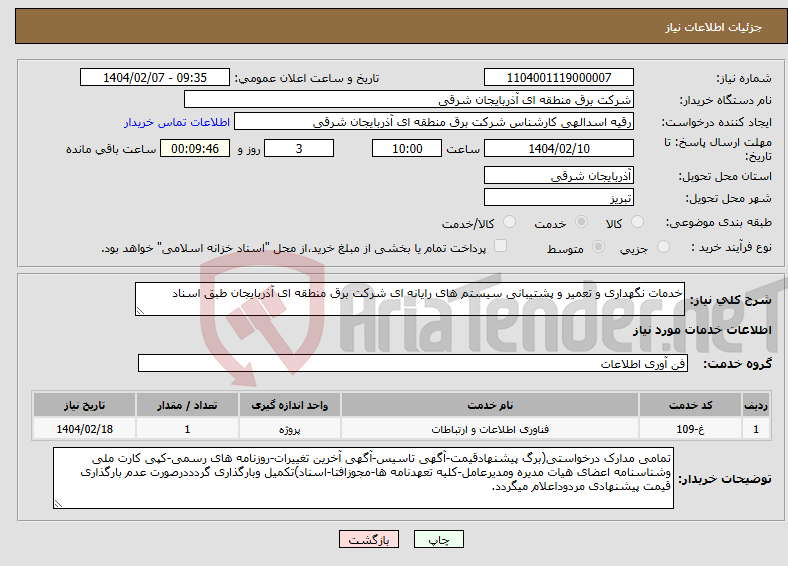Click the remaining days field showing 3
The image size is (788, 566).
click(x=299, y=148)
